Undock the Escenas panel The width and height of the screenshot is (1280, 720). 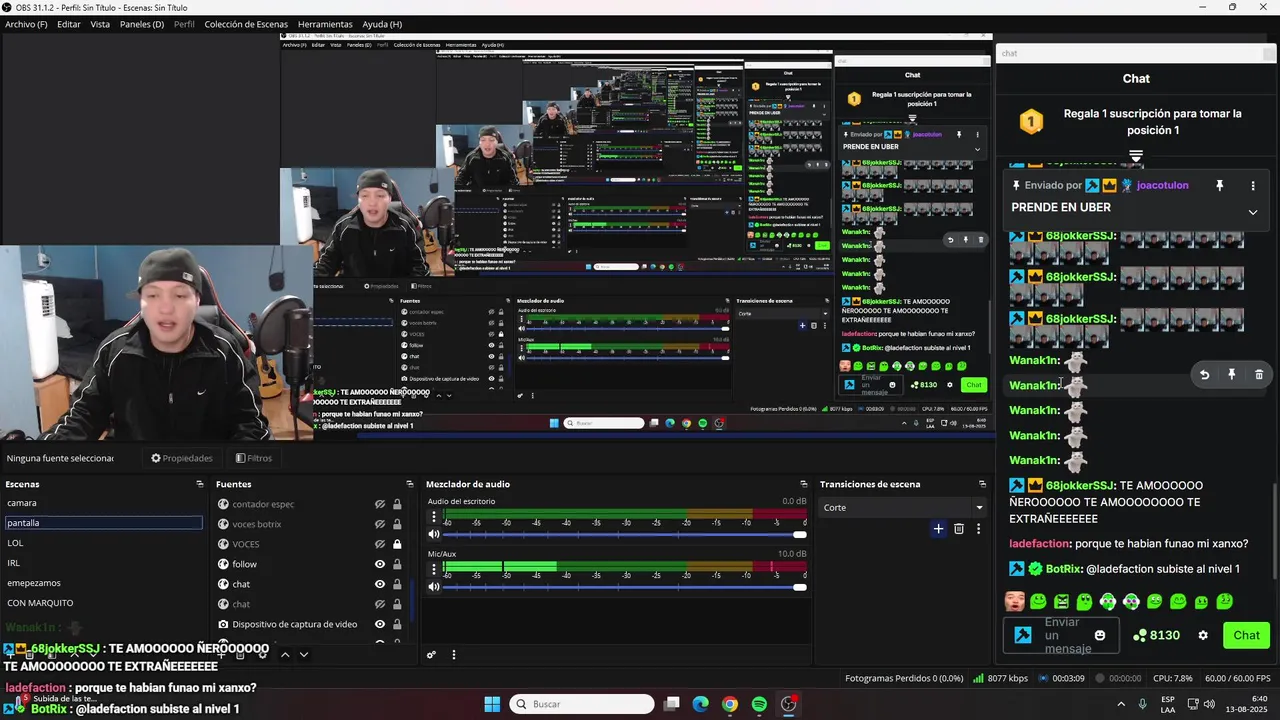[x=200, y=484]
